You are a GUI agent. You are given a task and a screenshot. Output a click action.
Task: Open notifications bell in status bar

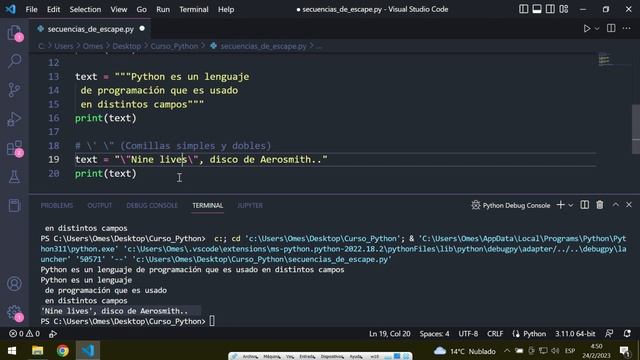(627, 334)
